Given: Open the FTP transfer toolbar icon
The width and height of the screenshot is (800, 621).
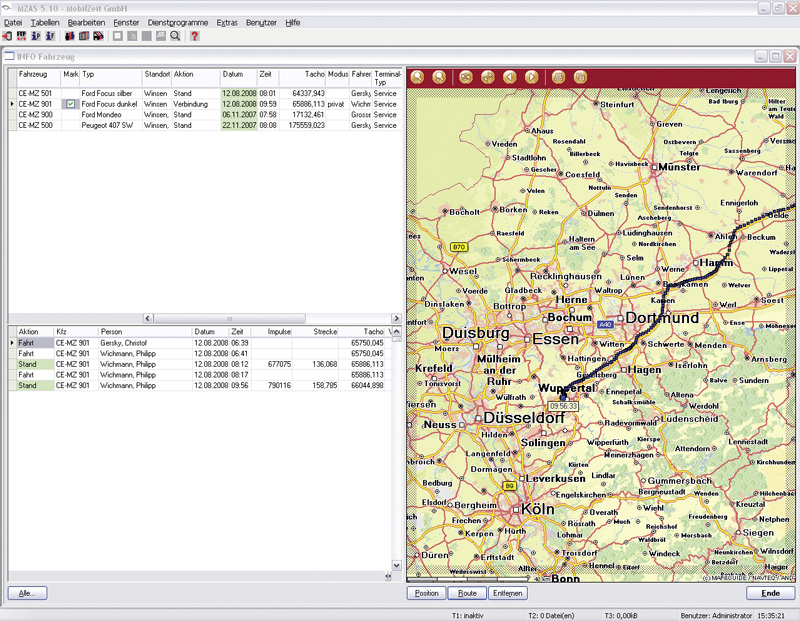Looking at the screenshot, I should pyautogui.click(x=21, y=36).
